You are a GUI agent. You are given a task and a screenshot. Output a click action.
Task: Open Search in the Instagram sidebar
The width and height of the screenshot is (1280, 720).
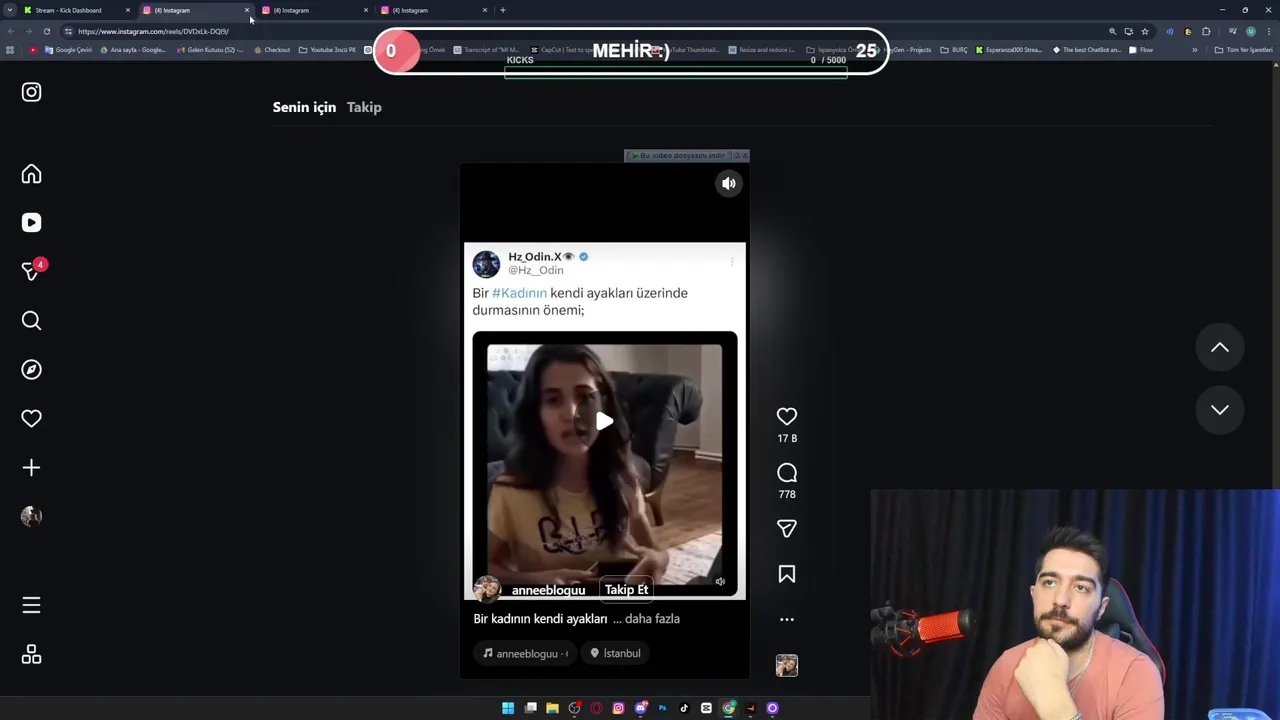coord(31,320)
